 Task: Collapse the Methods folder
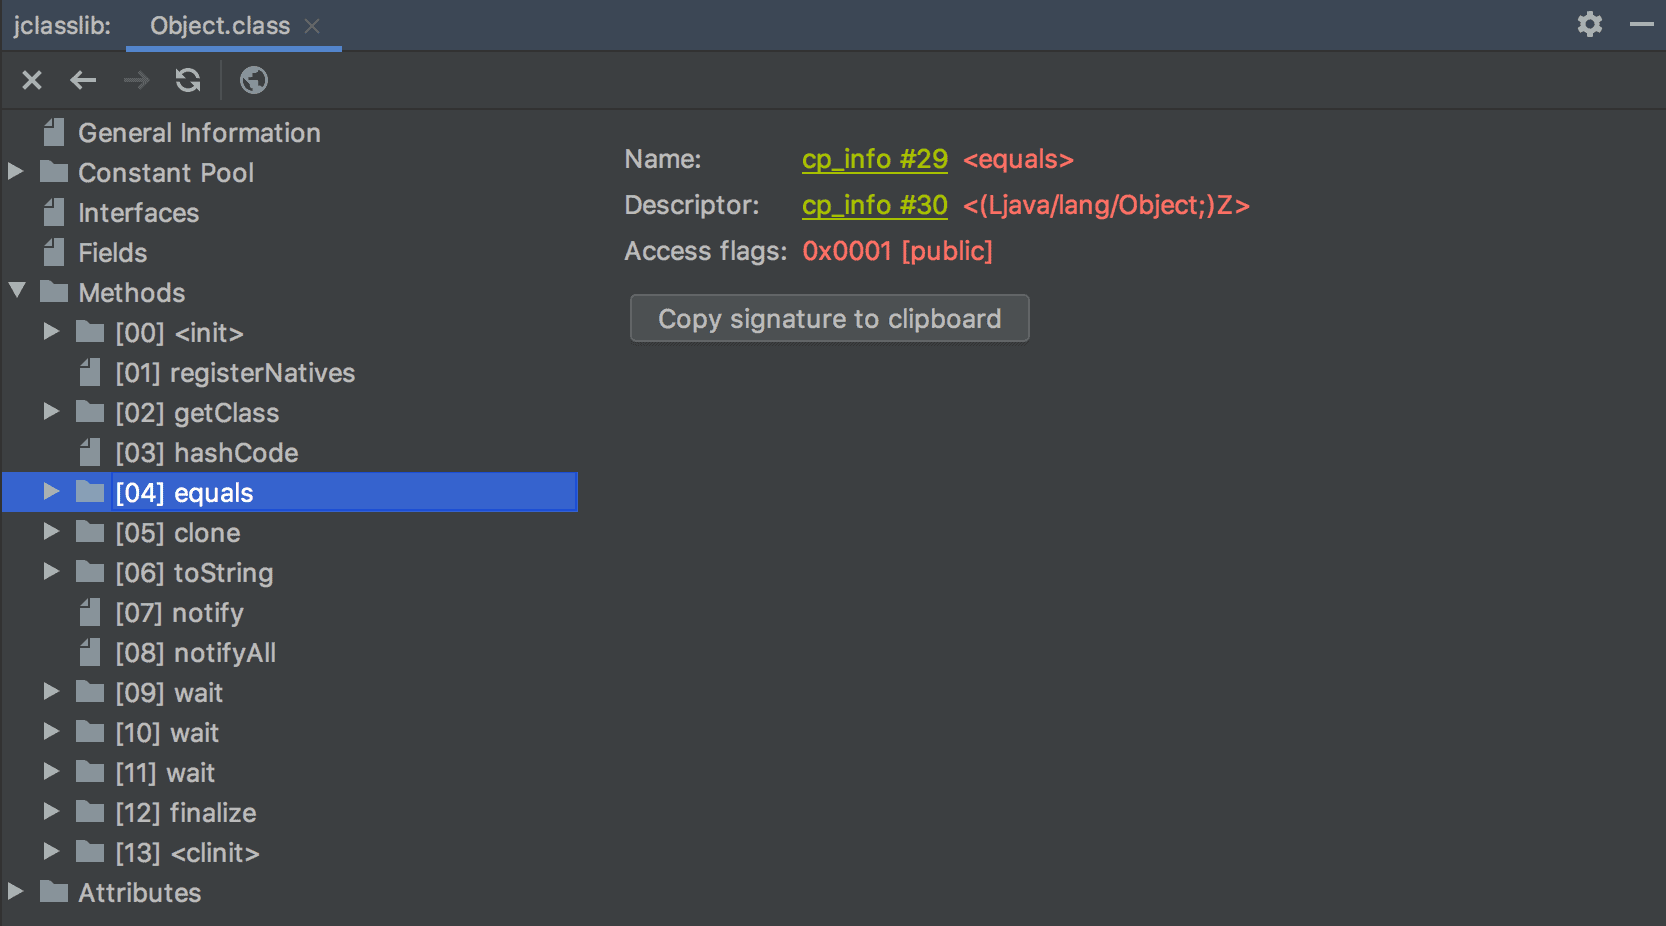tap(15, 291)
